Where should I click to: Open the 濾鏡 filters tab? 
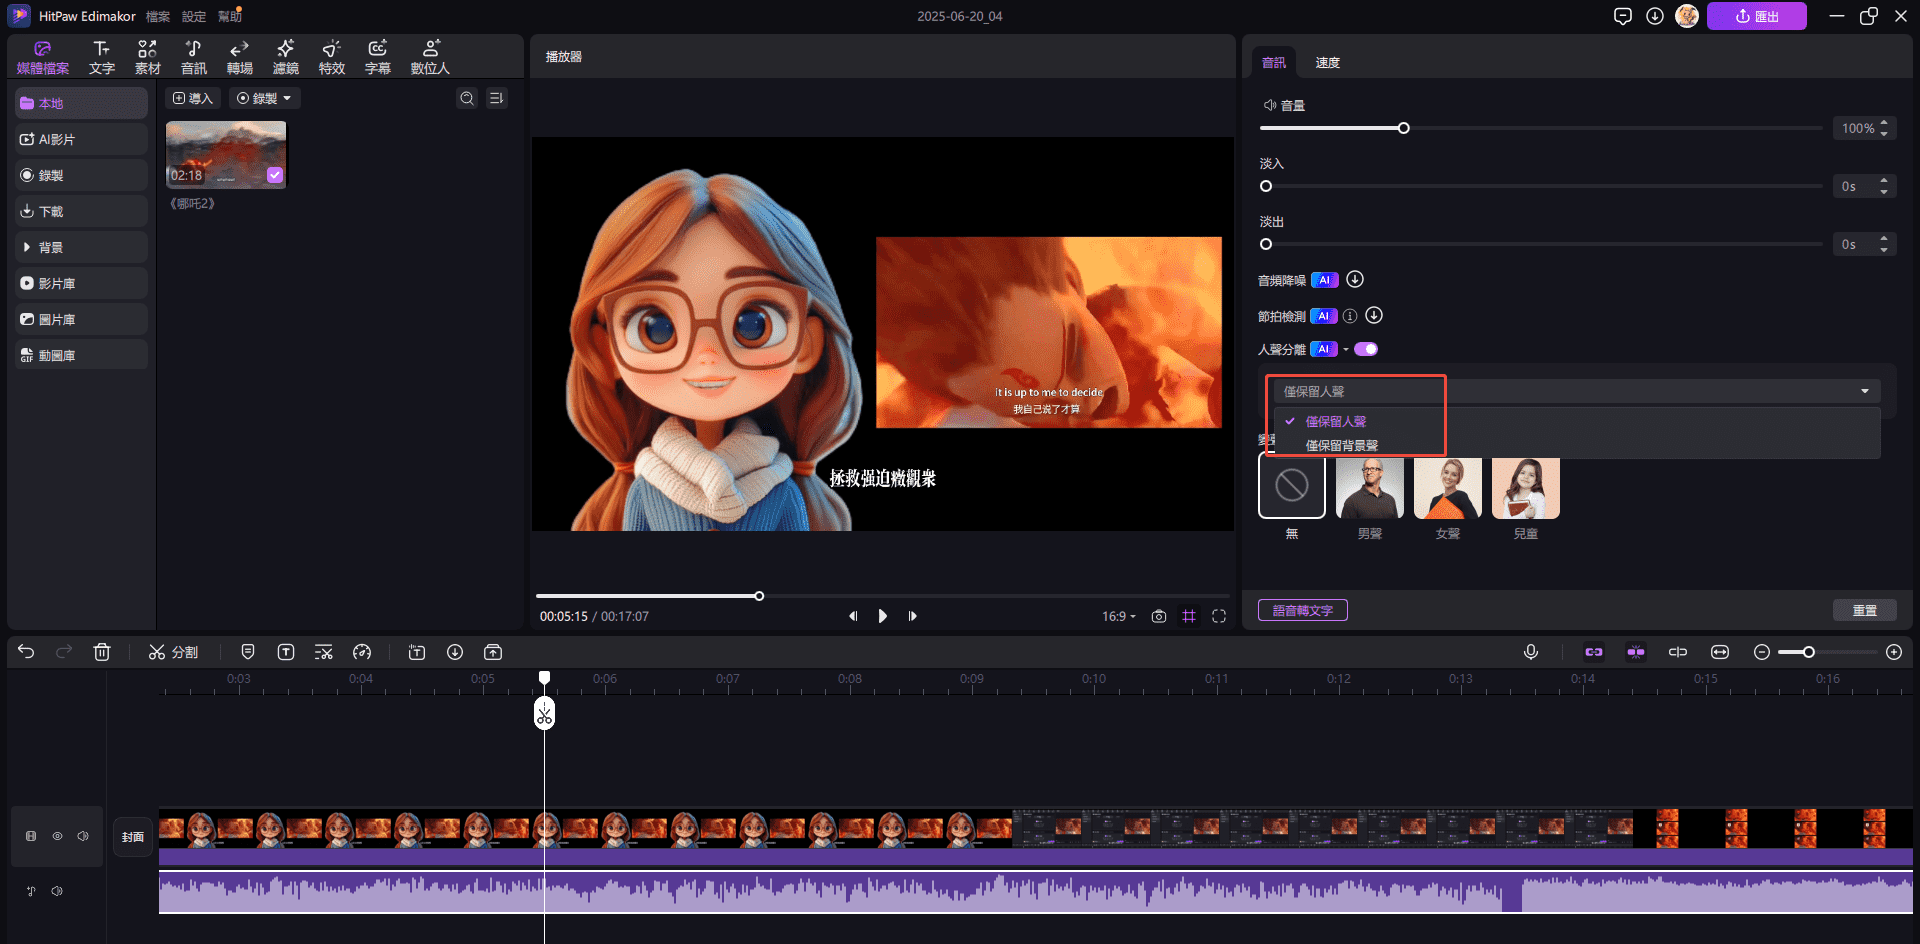click(286, 58)
